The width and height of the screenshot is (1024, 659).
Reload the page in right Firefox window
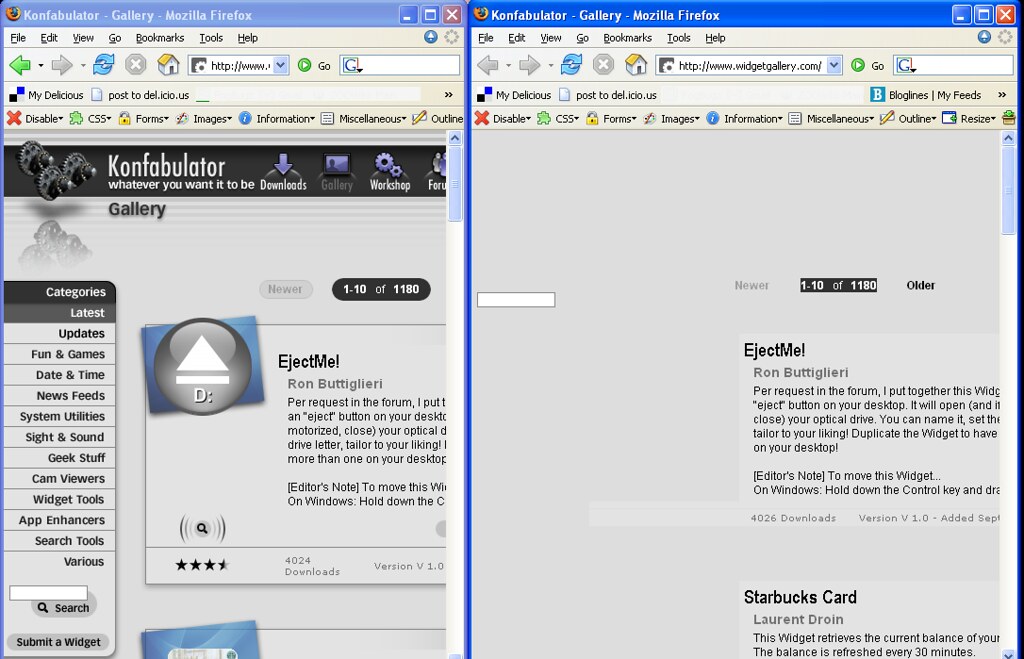[x=571, y=65]
